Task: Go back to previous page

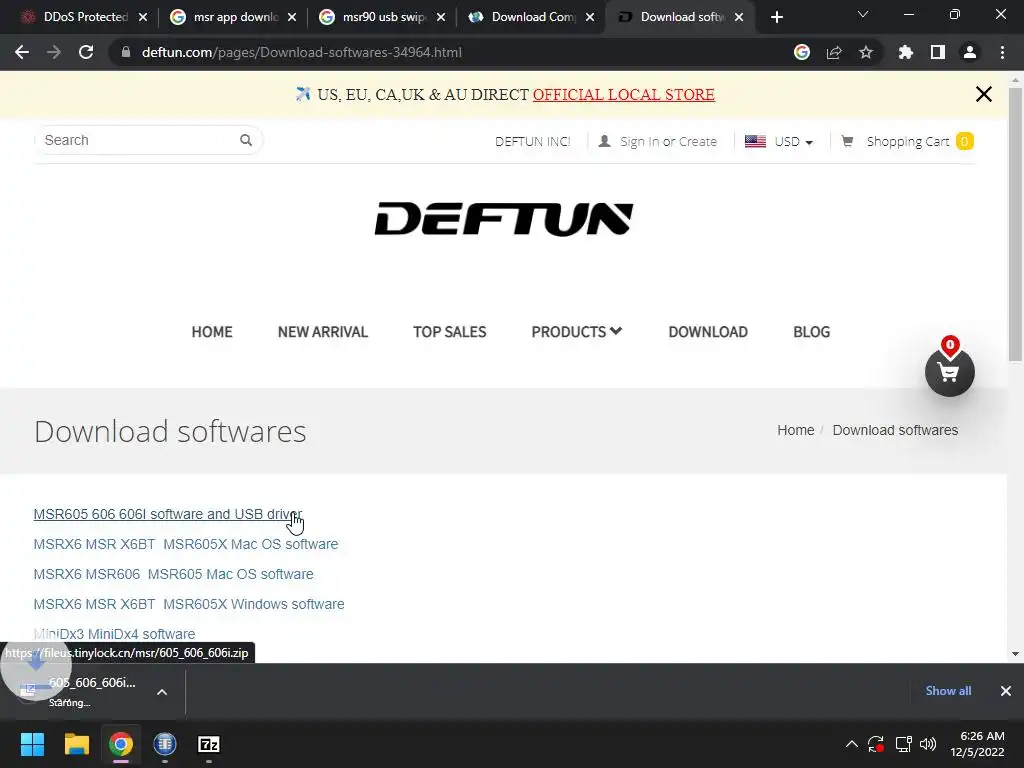Action: 22,52
